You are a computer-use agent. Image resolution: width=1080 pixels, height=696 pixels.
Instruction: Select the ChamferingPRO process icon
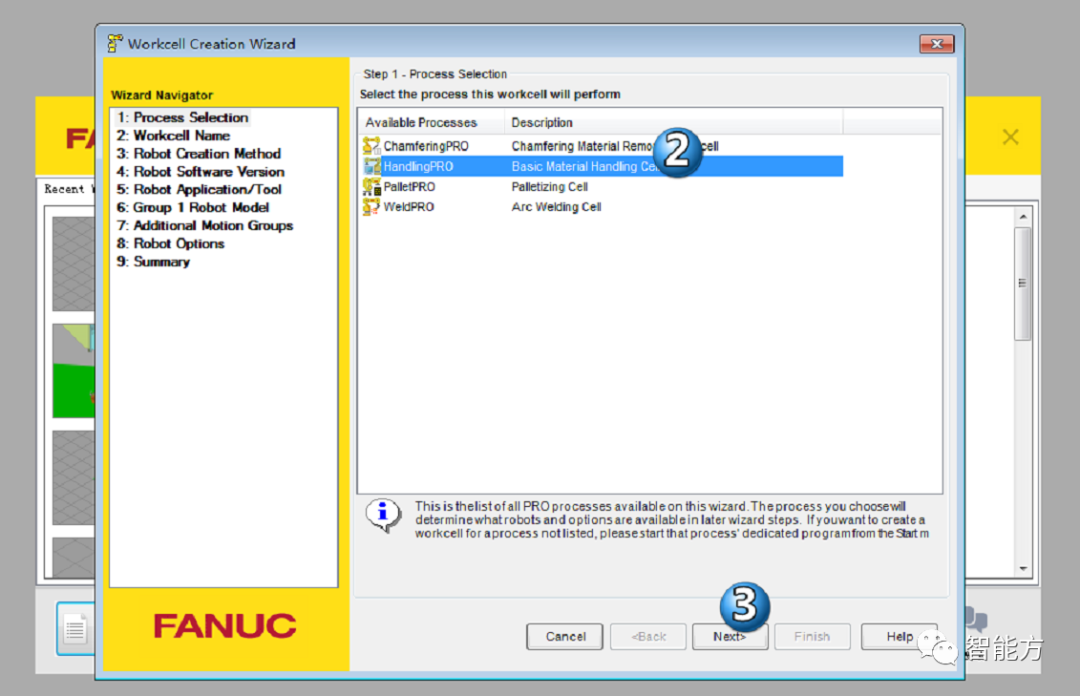(x=372, y=145)
